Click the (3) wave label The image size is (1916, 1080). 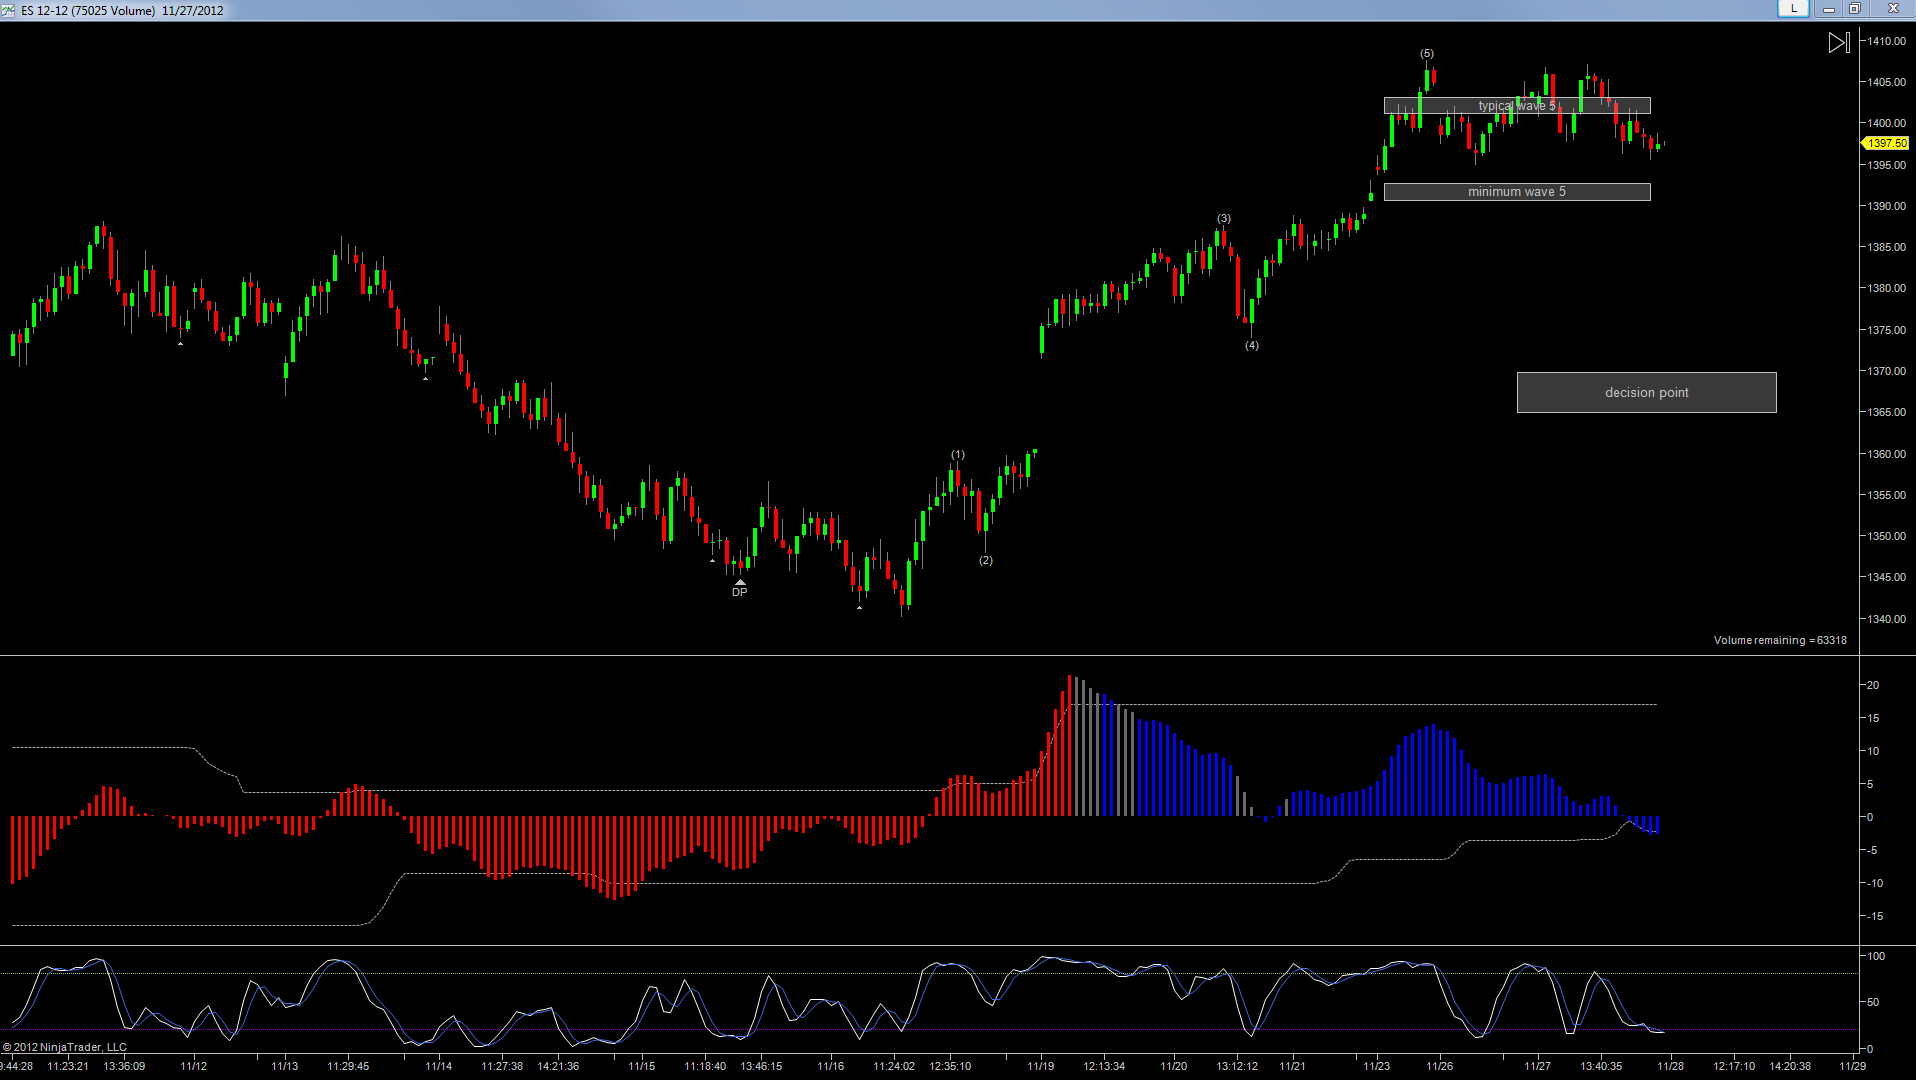point(1224,219)
